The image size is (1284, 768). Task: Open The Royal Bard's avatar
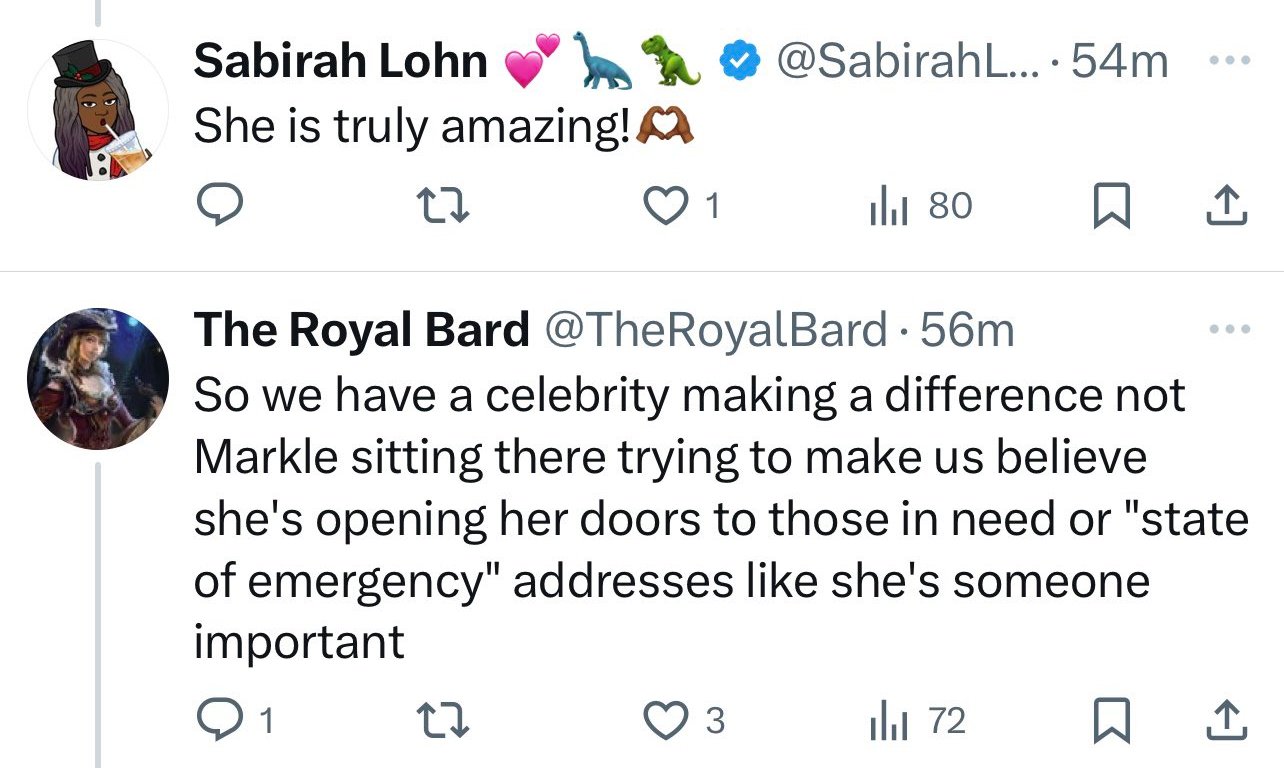[97, 378]
